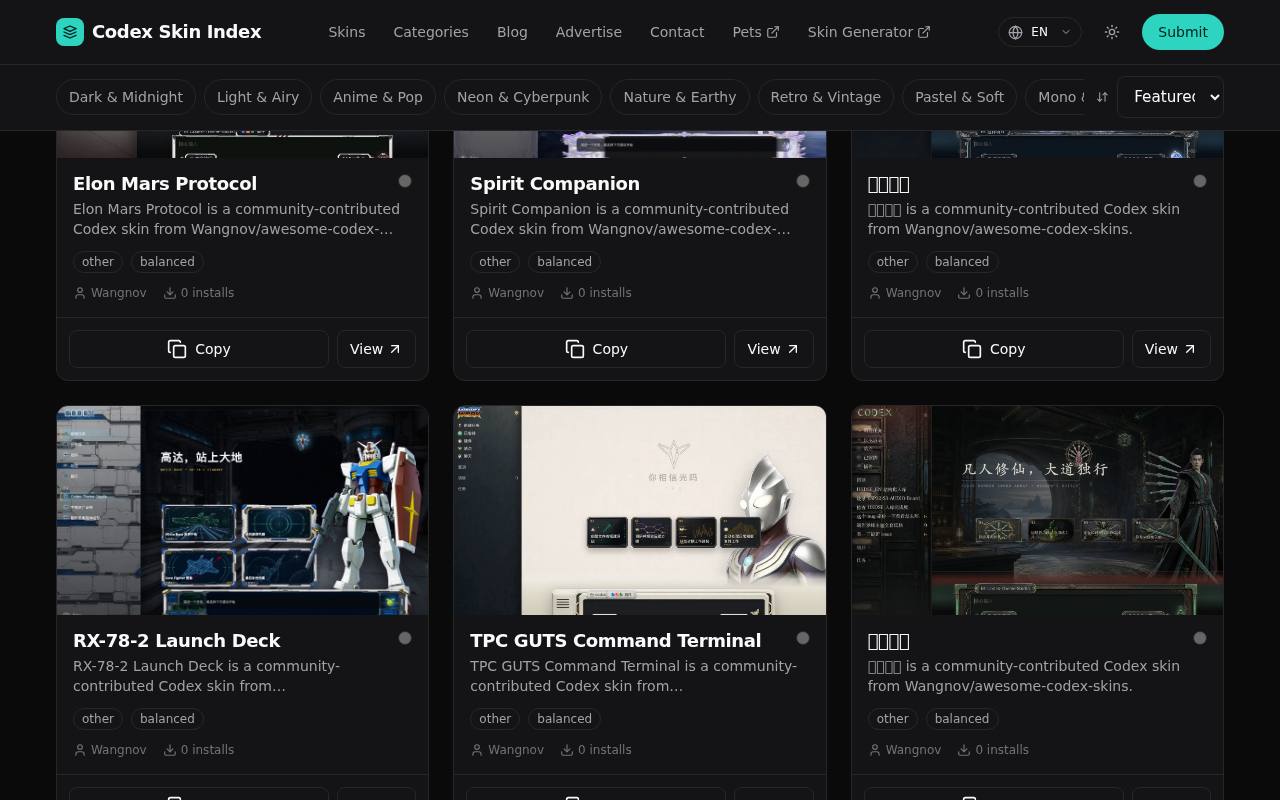Click the author icon on RX-78-2 Launch Deck
The width and height of the screenshot is (1280, 800).
click(80, 750)
